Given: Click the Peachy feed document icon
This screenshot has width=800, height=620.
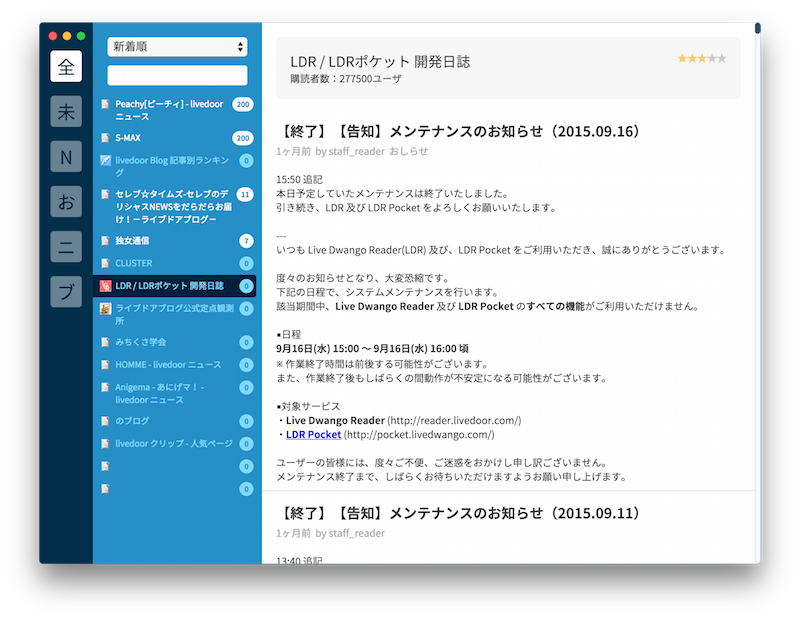Looking at the screenshot, I should pyautogui.click(x=105, y=104).
